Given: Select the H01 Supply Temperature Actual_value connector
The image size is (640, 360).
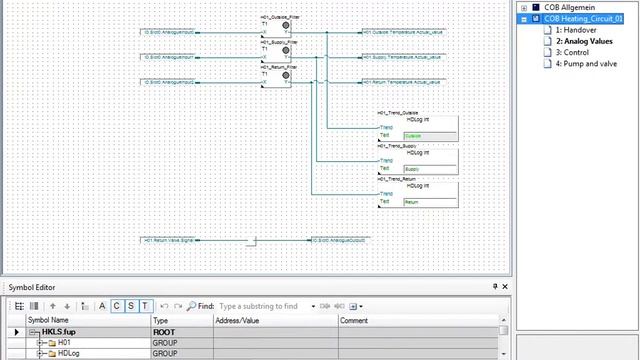Looking at the screenshot, I should point(404,58).
